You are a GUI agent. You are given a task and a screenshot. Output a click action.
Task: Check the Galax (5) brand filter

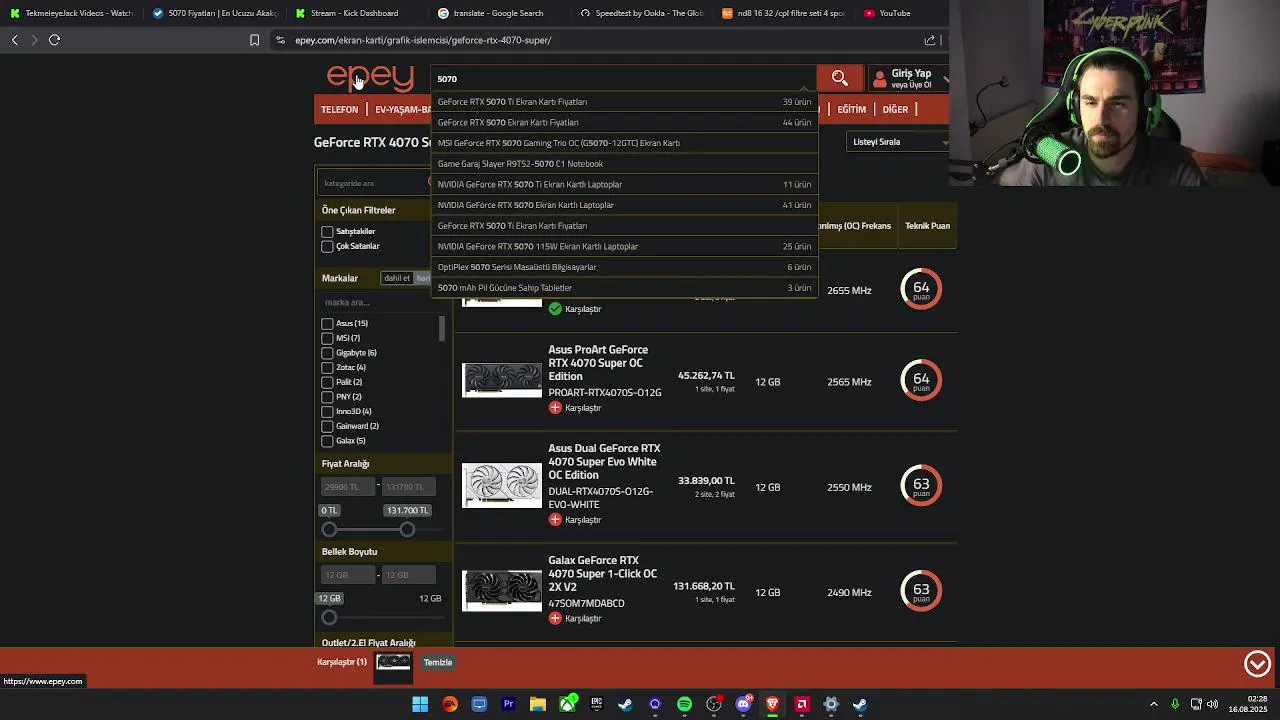click(327, 441)
